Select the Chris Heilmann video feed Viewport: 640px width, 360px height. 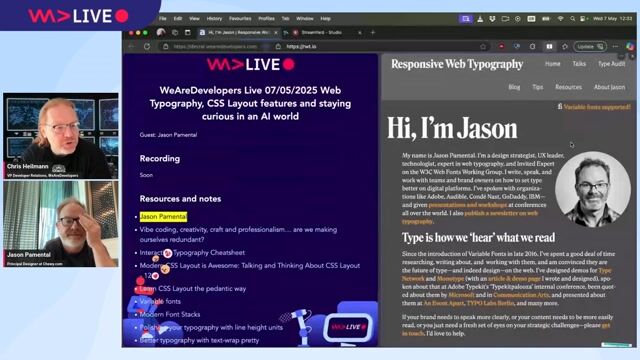(x=61, y=136)
